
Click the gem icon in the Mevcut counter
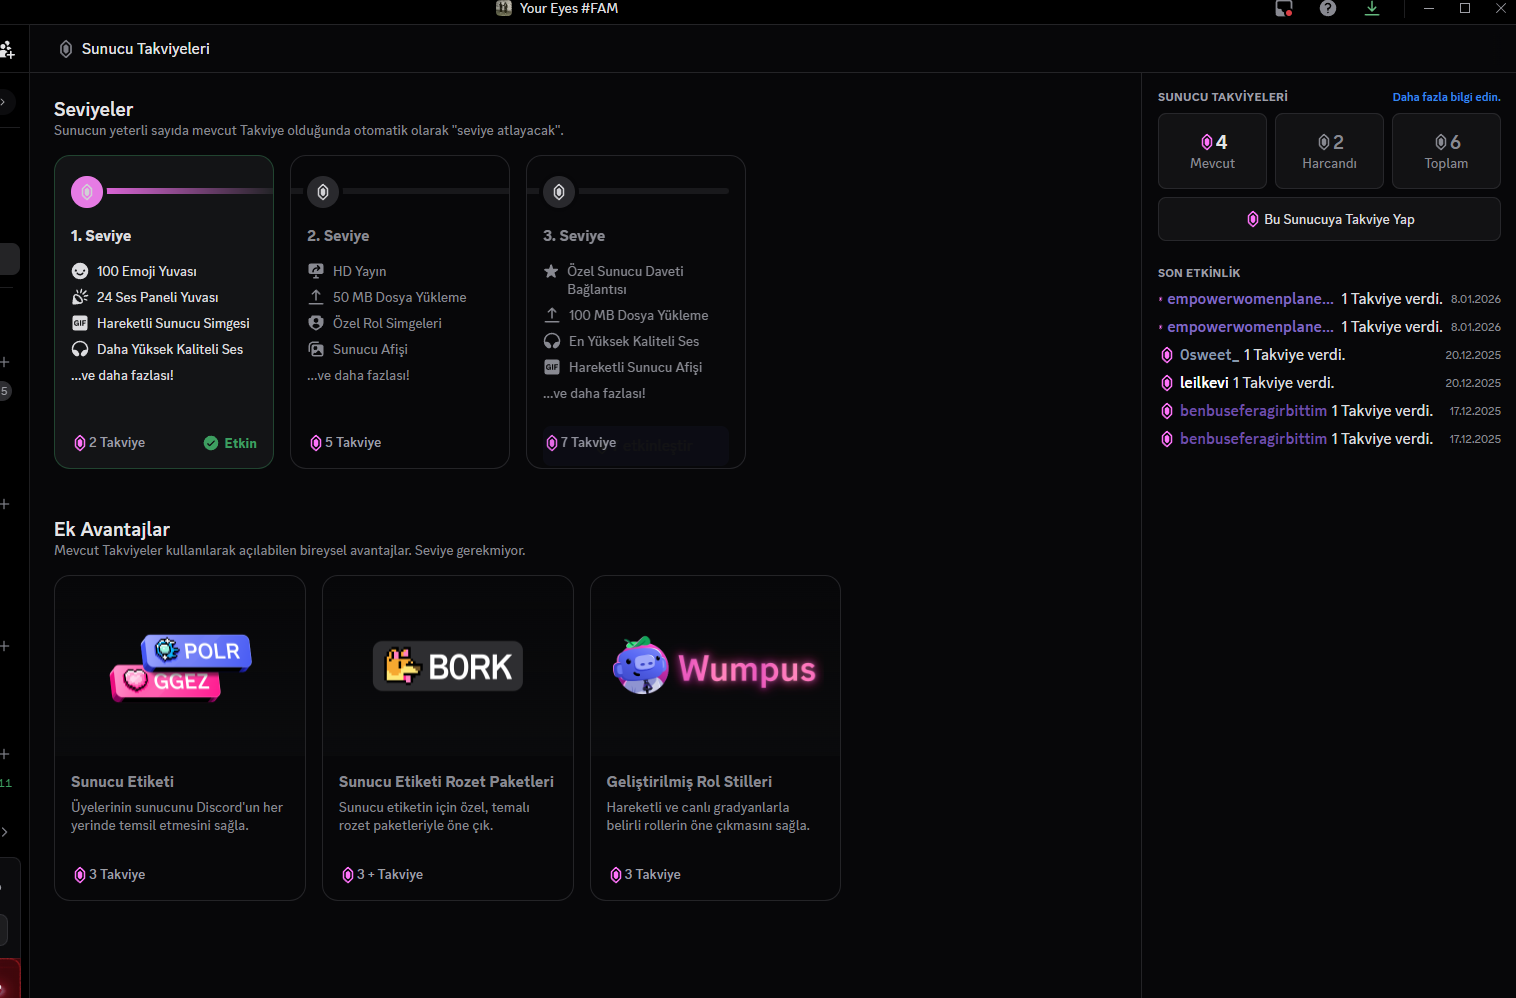(1207, 142)
